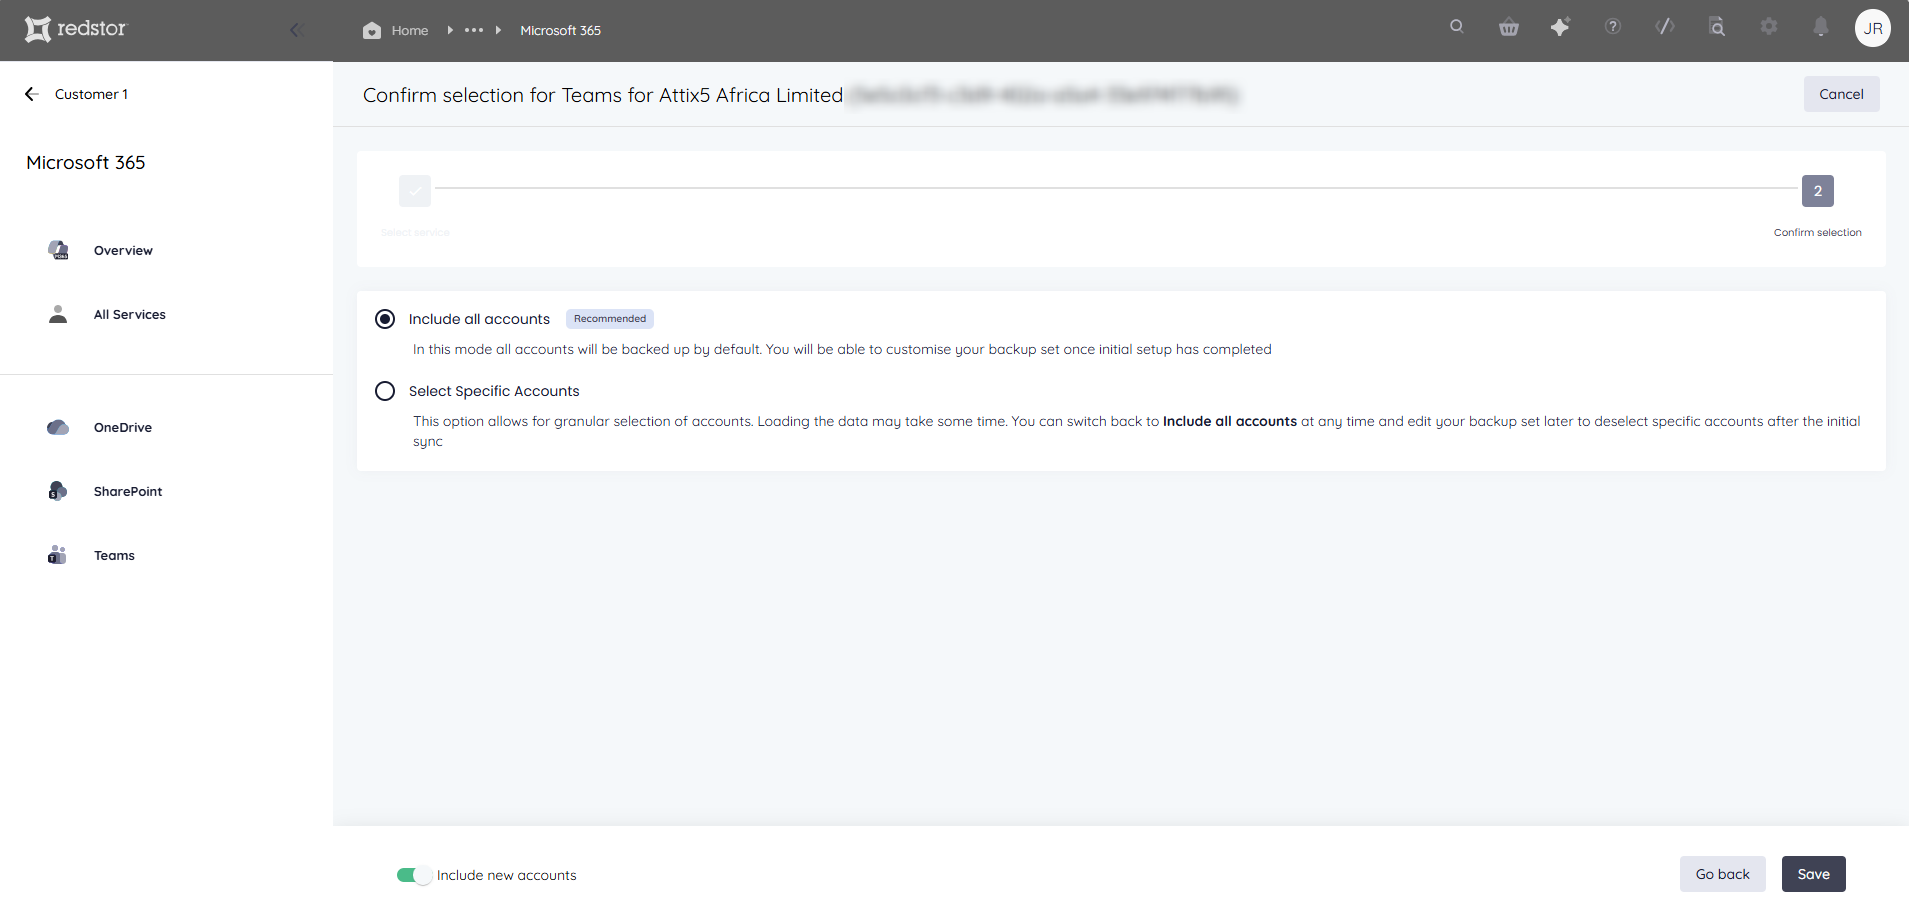
Task: Click the Include all accounts label text
Action: [479, 319]
